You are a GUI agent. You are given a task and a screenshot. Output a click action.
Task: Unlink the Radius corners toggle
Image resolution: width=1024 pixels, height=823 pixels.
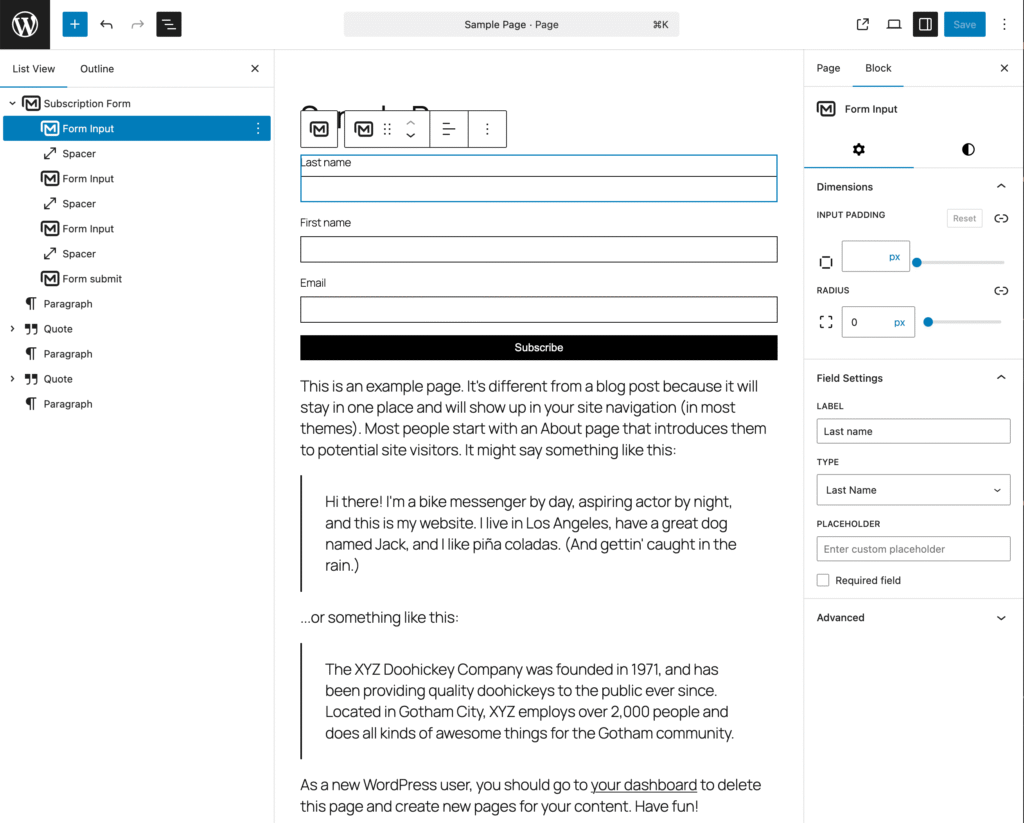click(1001, 290)
